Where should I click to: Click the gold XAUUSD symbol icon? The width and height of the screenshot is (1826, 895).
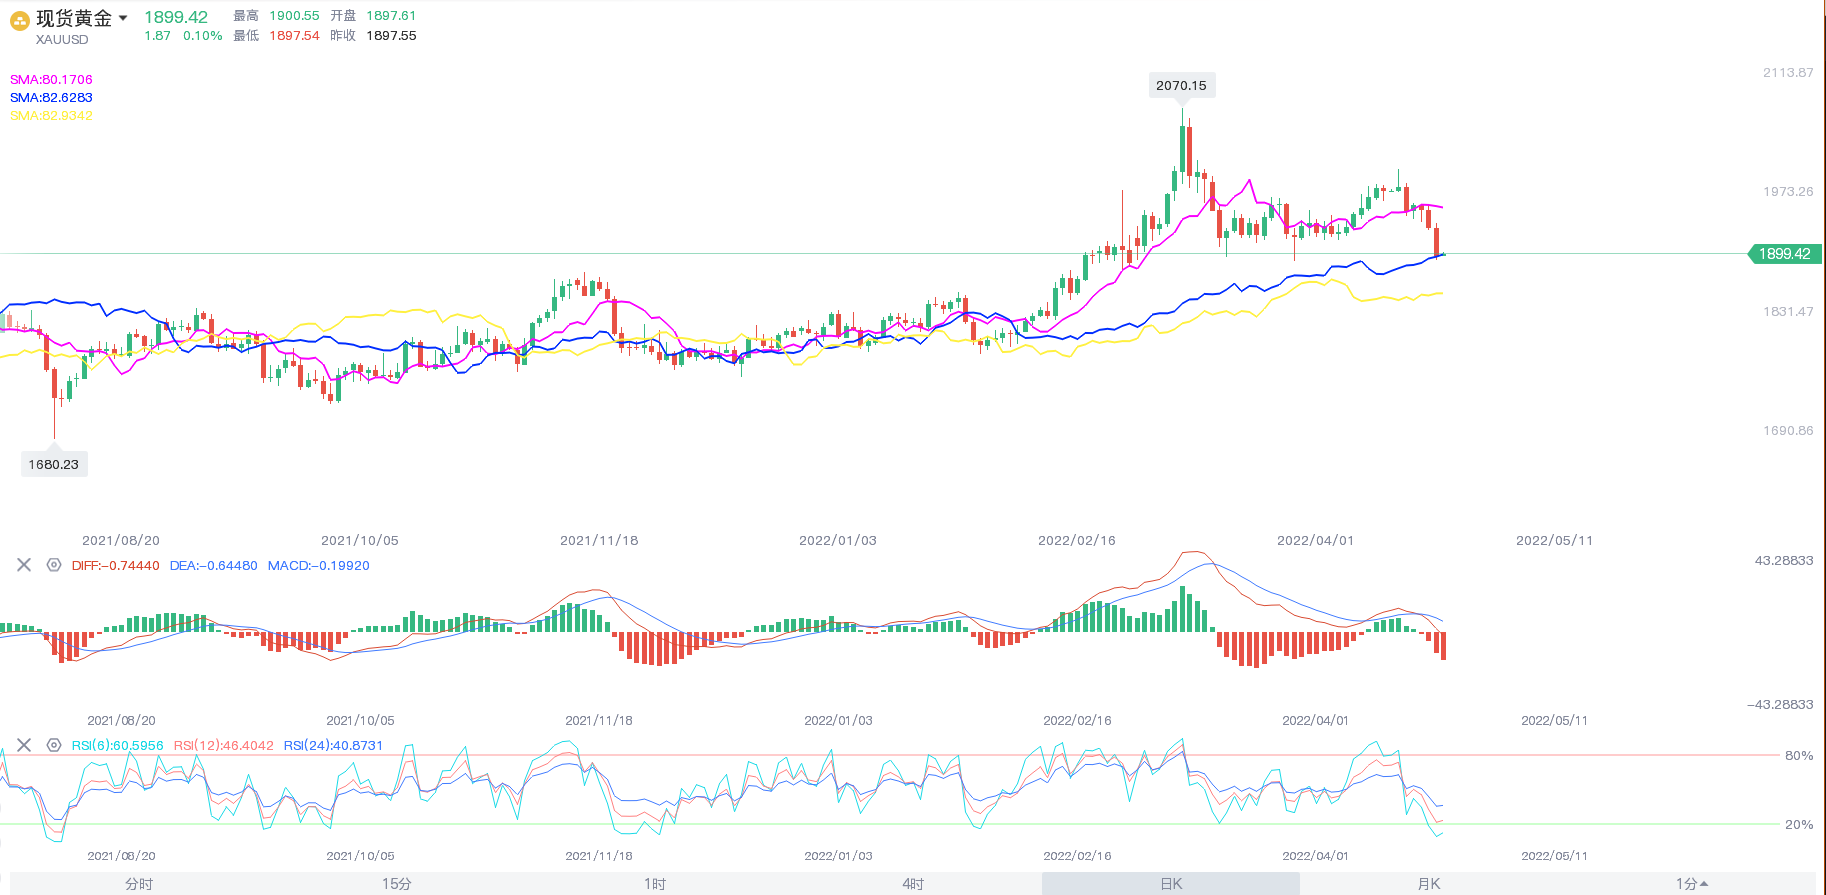point(20,21)
